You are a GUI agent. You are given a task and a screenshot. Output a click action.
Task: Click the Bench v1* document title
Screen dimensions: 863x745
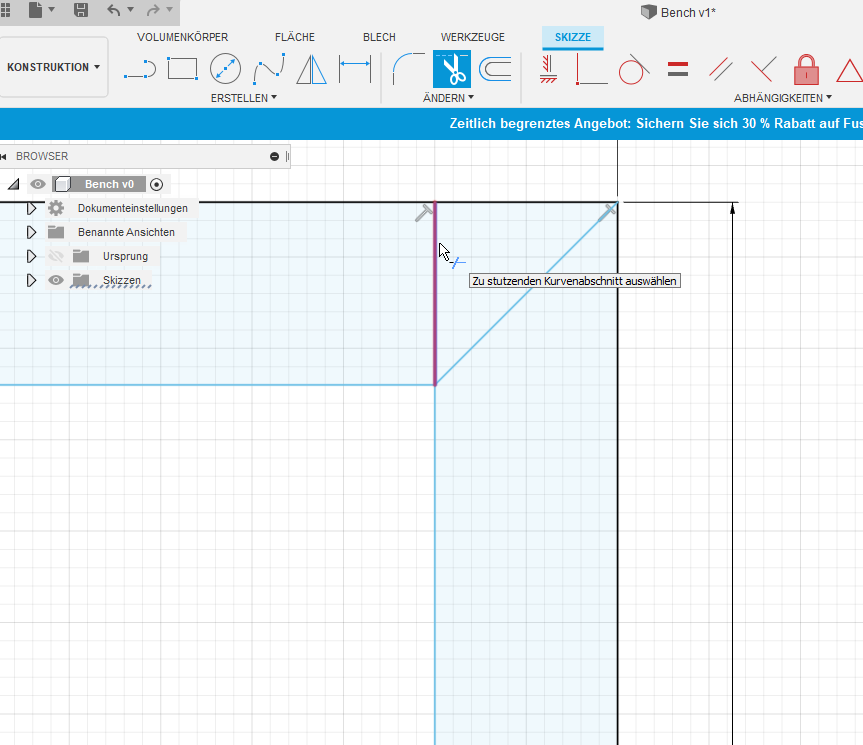[688, 13]
